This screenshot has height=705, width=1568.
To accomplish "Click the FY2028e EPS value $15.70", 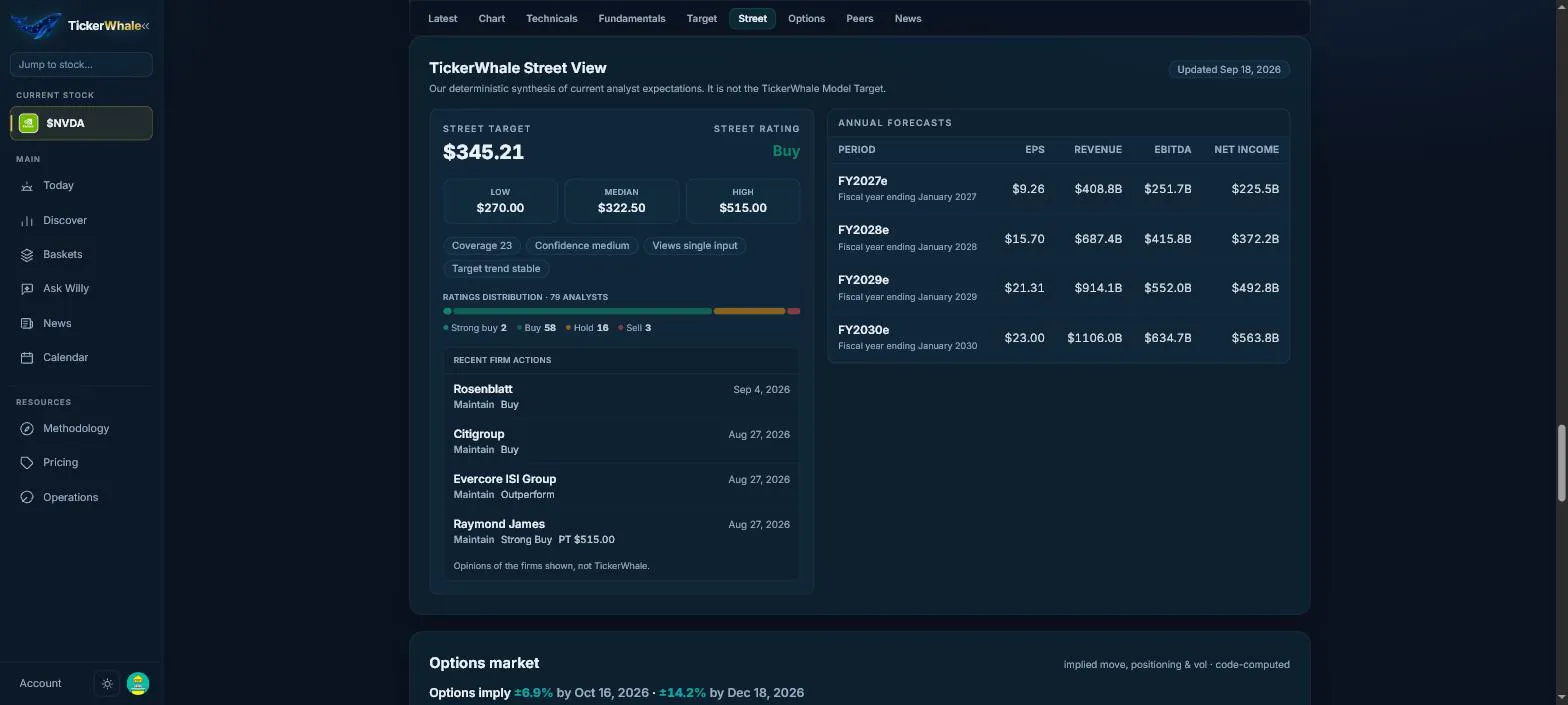I will point(1024,239).
